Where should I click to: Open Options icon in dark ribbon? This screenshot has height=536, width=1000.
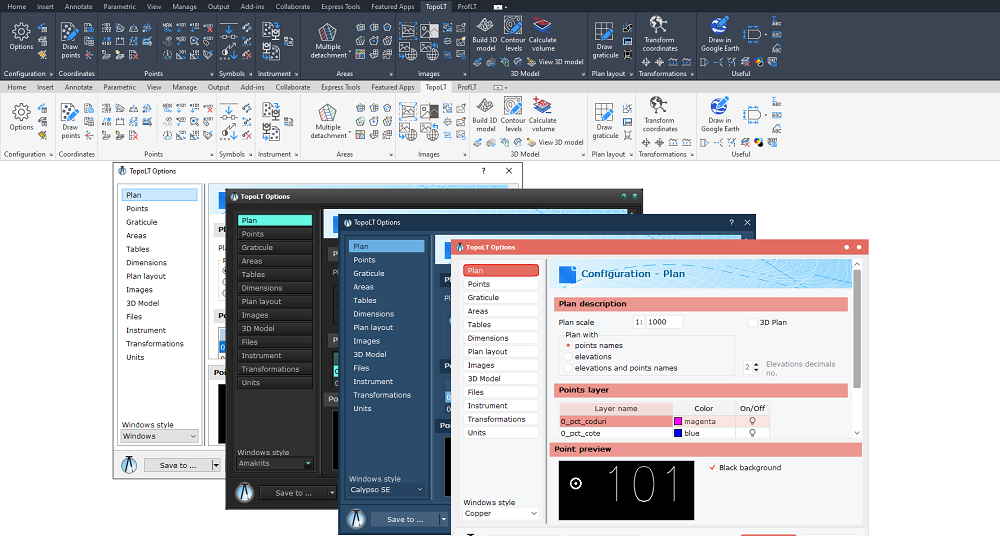[x=21, y=37]
